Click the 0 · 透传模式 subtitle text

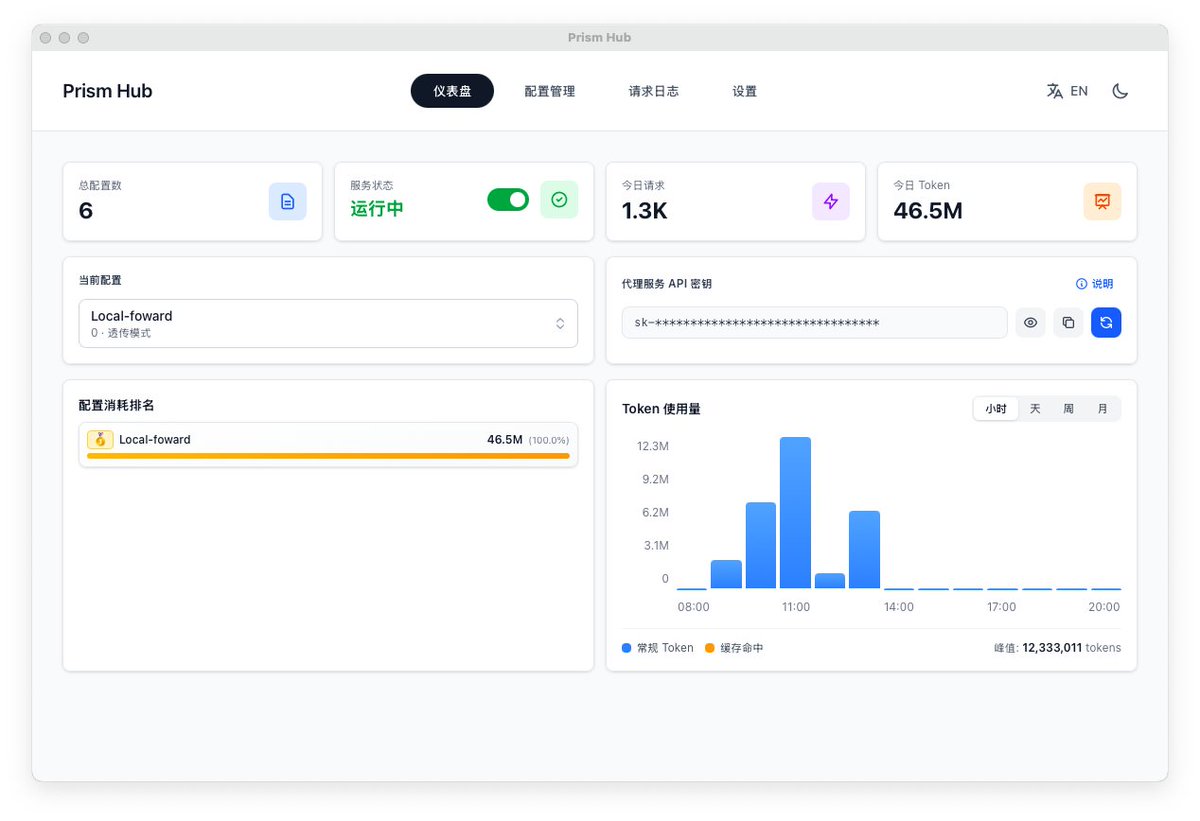tap(121, 333)
